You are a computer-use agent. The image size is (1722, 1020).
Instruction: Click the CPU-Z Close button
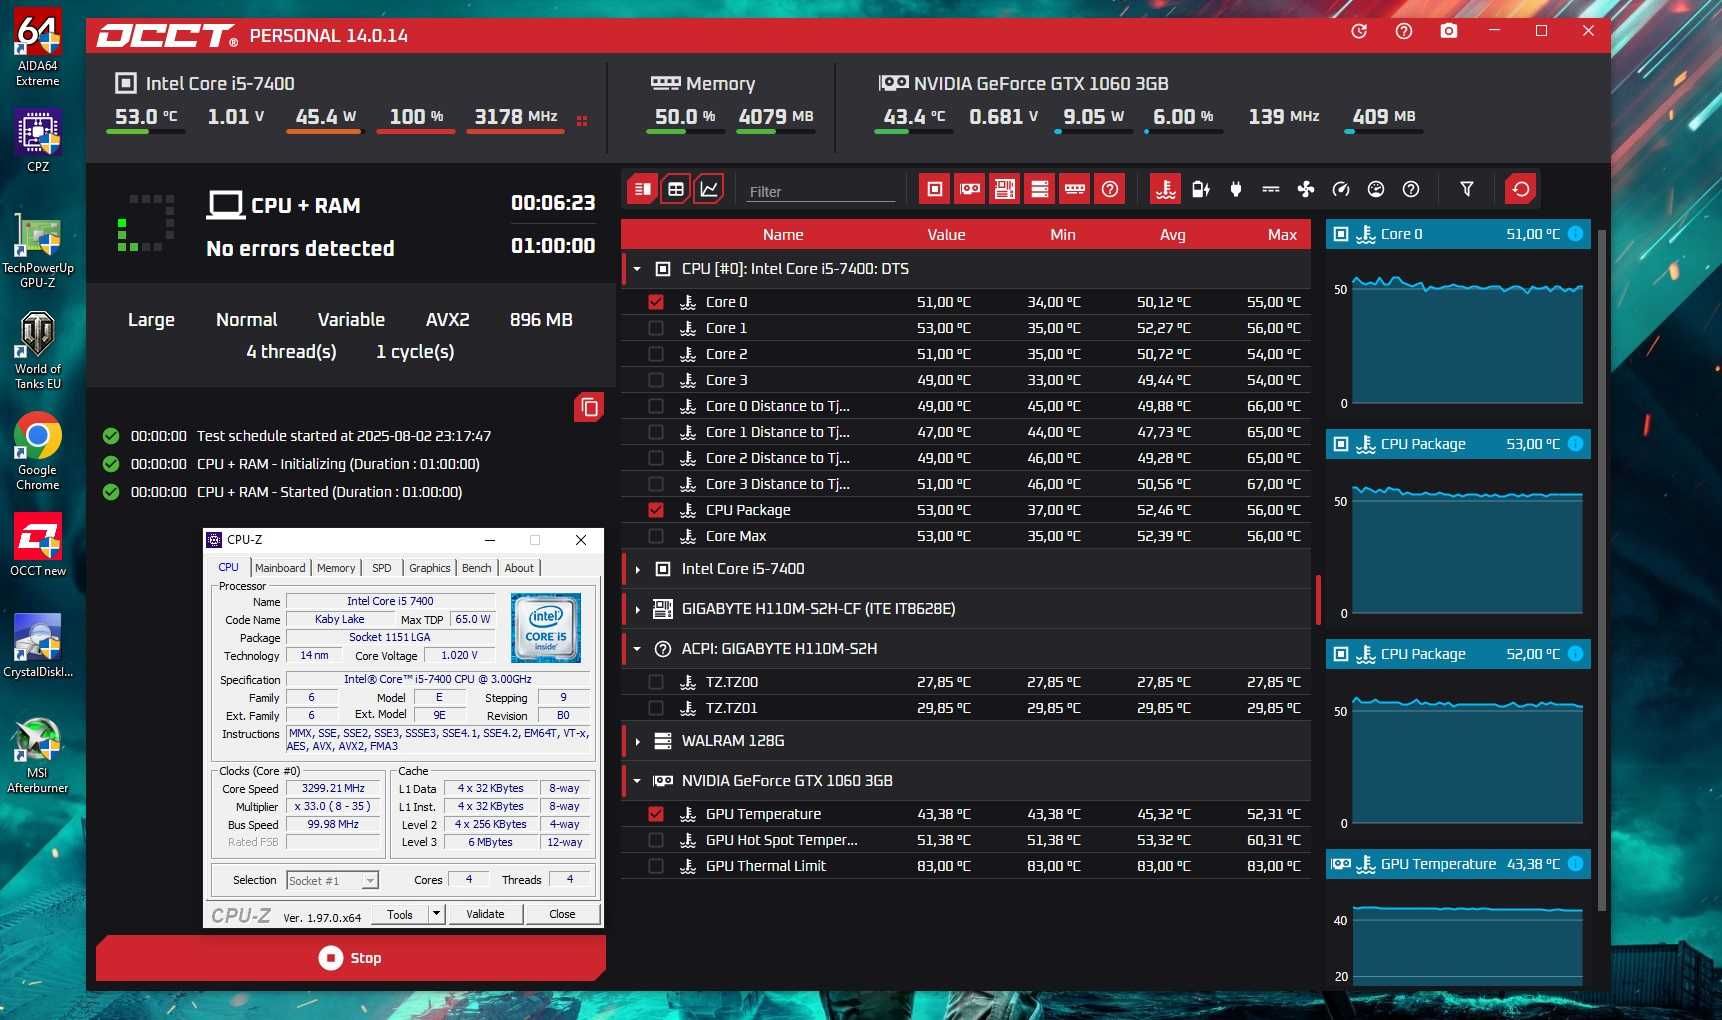(562, 914)
